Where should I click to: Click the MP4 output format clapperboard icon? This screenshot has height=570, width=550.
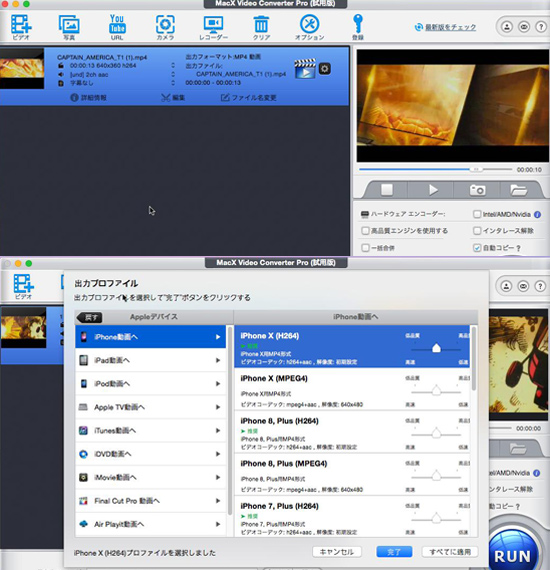(305, 68)
